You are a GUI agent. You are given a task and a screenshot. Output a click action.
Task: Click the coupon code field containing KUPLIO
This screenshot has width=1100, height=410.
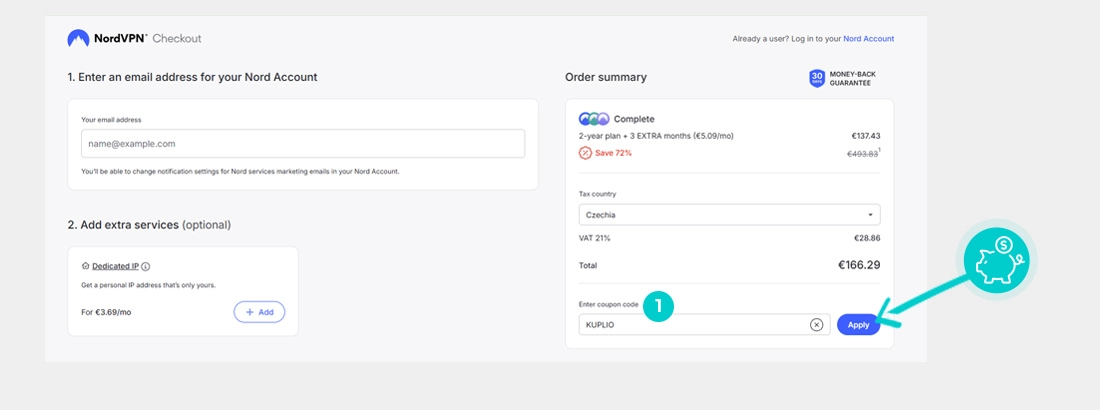click(704, 325)
